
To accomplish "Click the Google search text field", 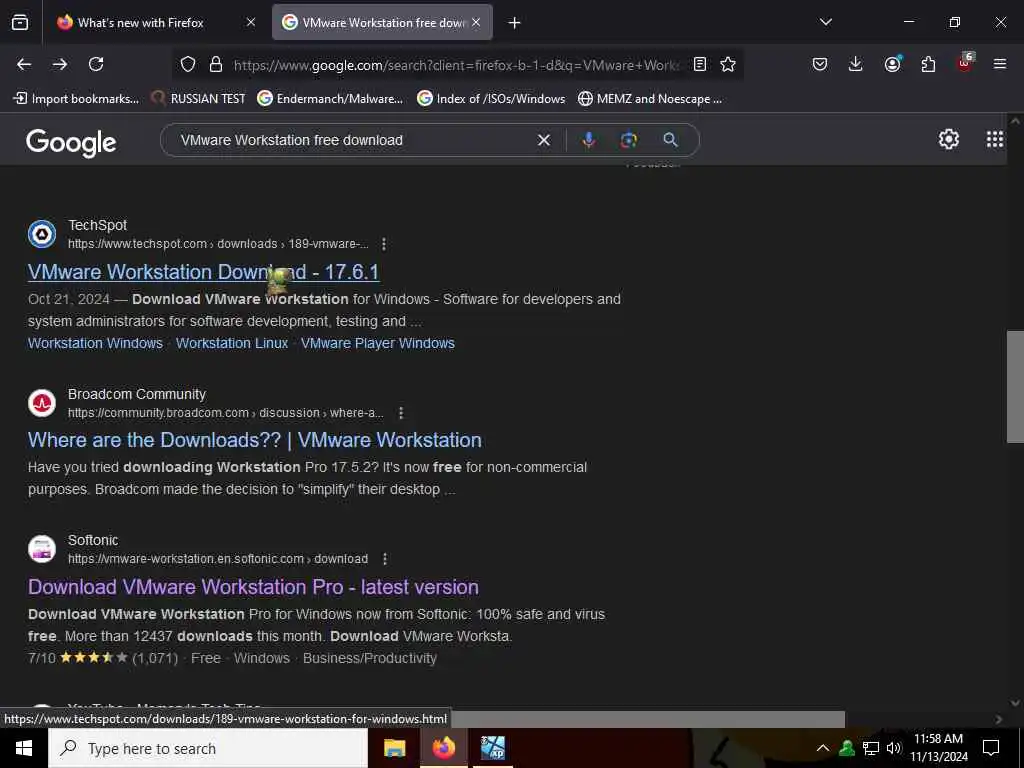I will pyautogui.click(x=353, y=140).
